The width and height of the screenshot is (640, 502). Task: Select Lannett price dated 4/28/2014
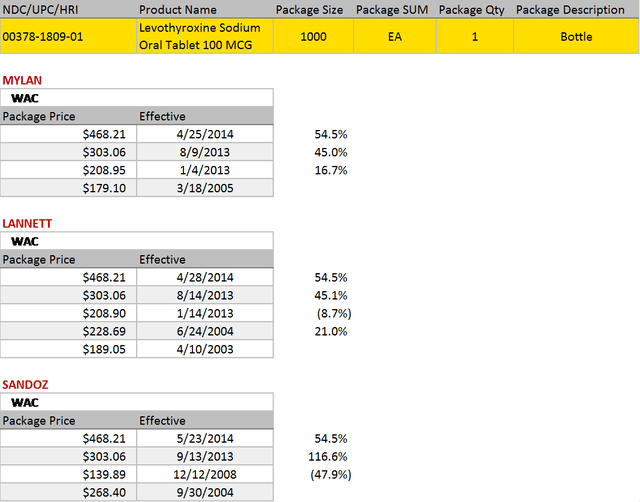68,277
